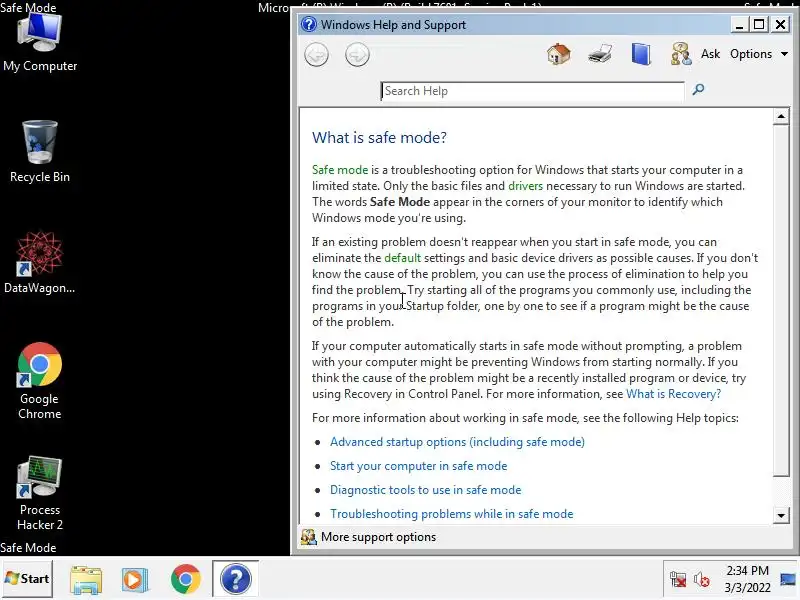The width and height of the screenshot is (800, 600).
Task: Click the help pane scroll down arrow
Action: click(x=781, y=515)
